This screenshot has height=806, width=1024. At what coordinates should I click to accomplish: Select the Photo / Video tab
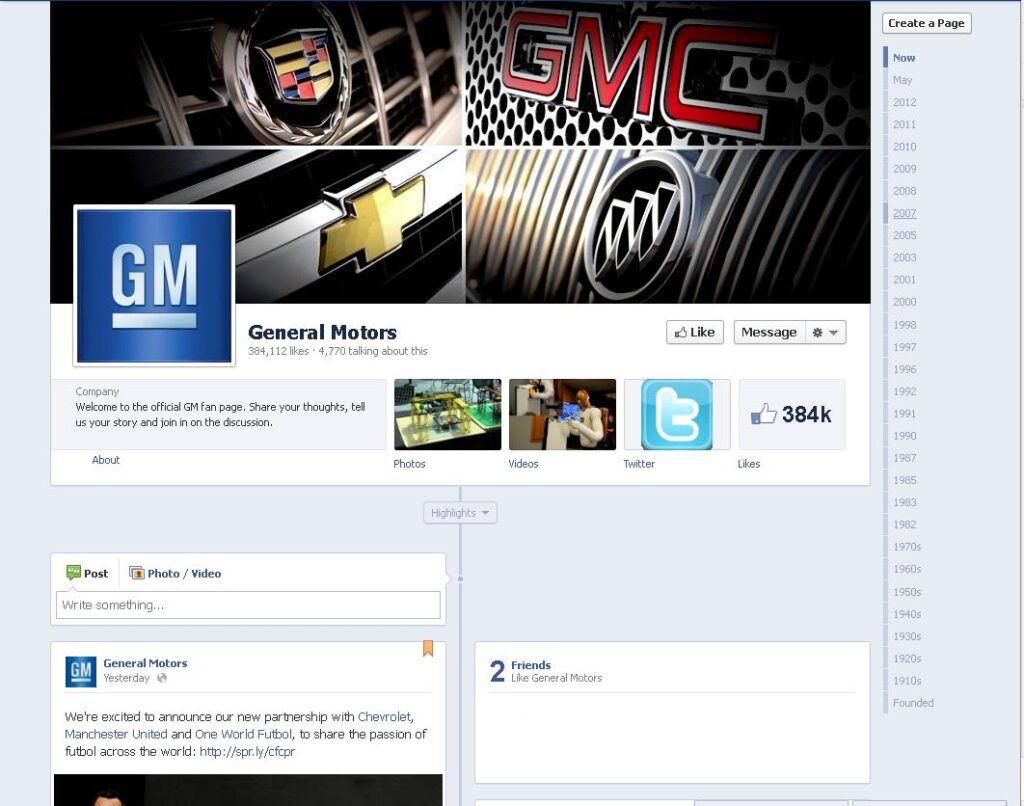pyautogui.click(x=175, y=573)
